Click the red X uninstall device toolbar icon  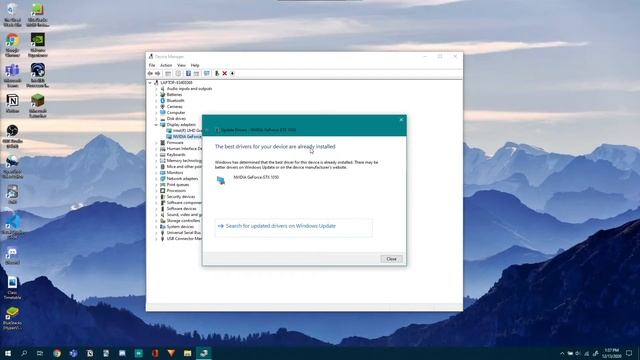click(224, 73)
